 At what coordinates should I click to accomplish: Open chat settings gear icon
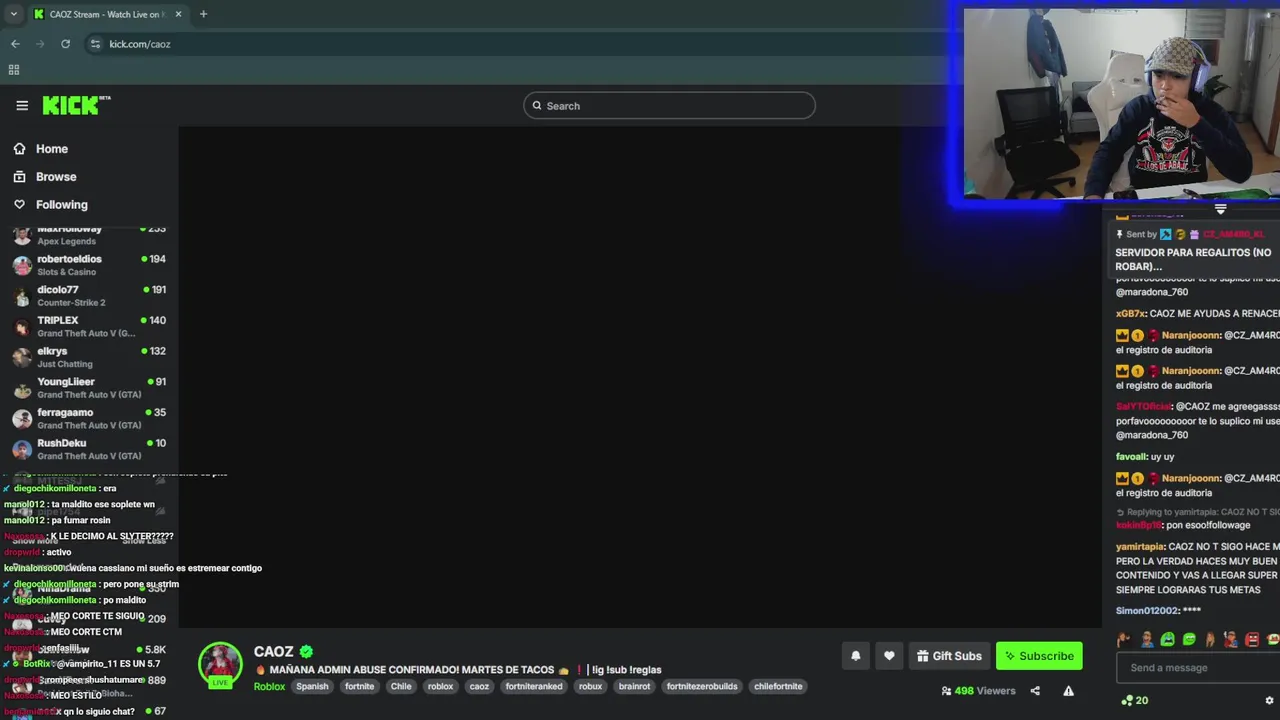pyautogui.click(x=1269, y=701)
